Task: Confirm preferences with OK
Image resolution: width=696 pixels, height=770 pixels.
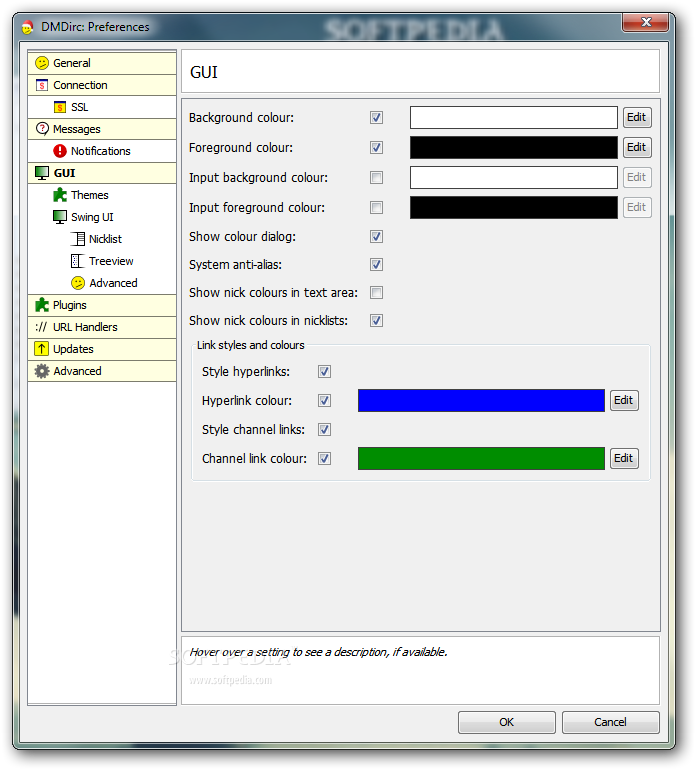Action: coord(506,722)
